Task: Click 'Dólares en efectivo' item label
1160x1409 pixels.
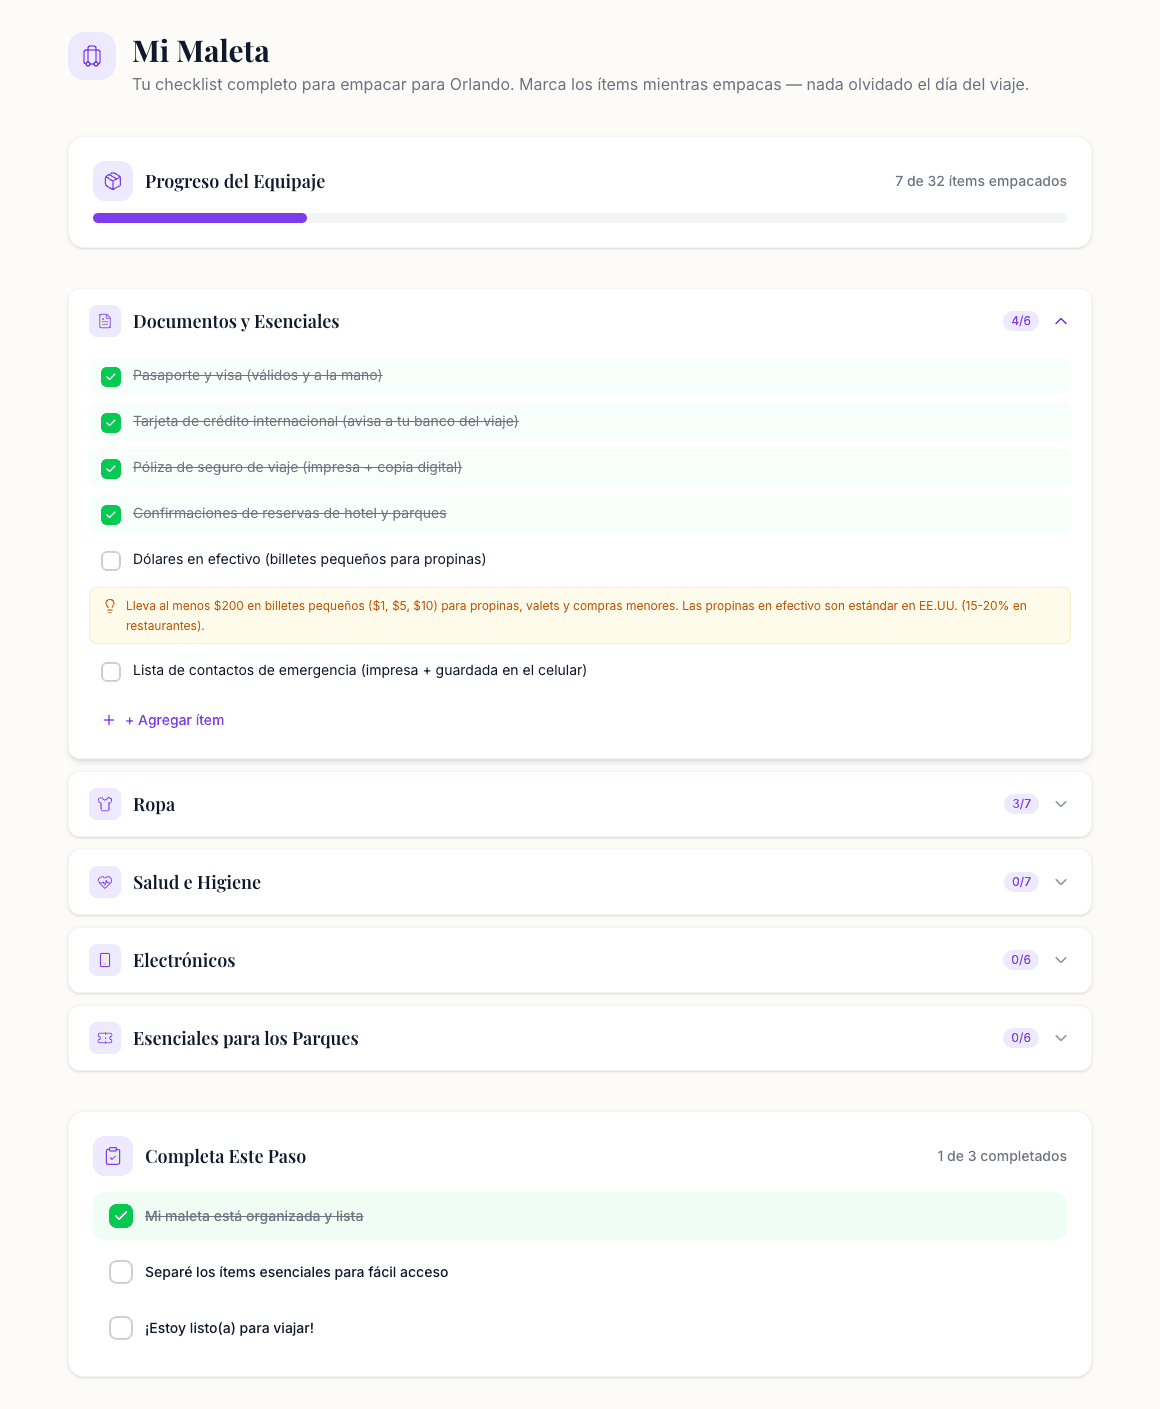Action: pyautogui.click(x=309, y=559)
